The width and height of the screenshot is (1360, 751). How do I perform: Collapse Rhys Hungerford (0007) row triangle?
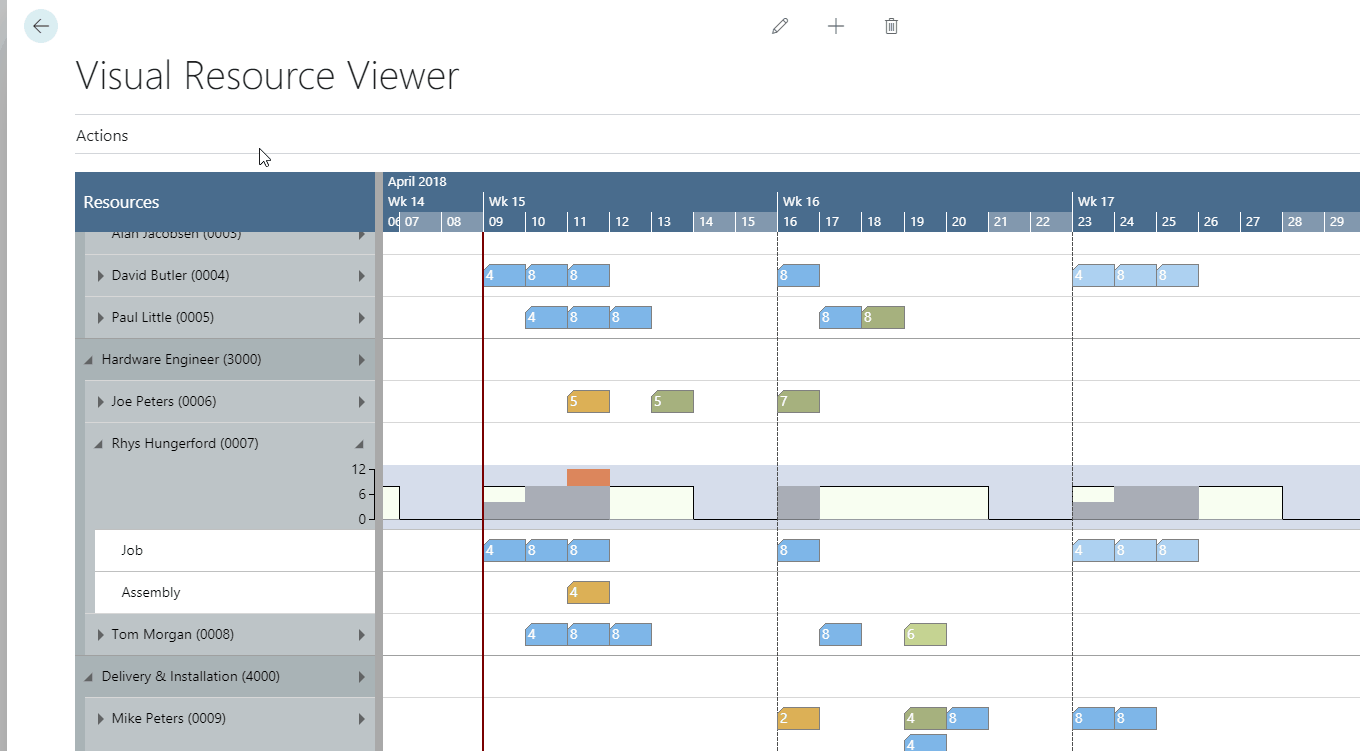[x=100, y=444]
